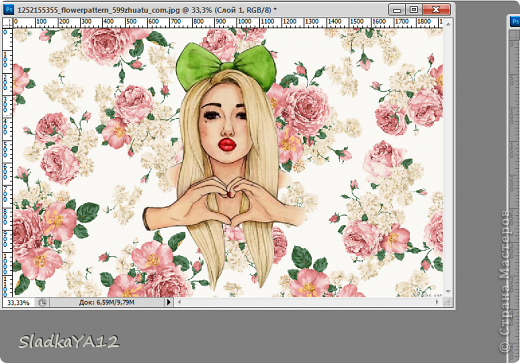This screenshot has width=520, height=363.
Task: Click the window resize grip at bottom corner
Action: (x=448, y=302)
